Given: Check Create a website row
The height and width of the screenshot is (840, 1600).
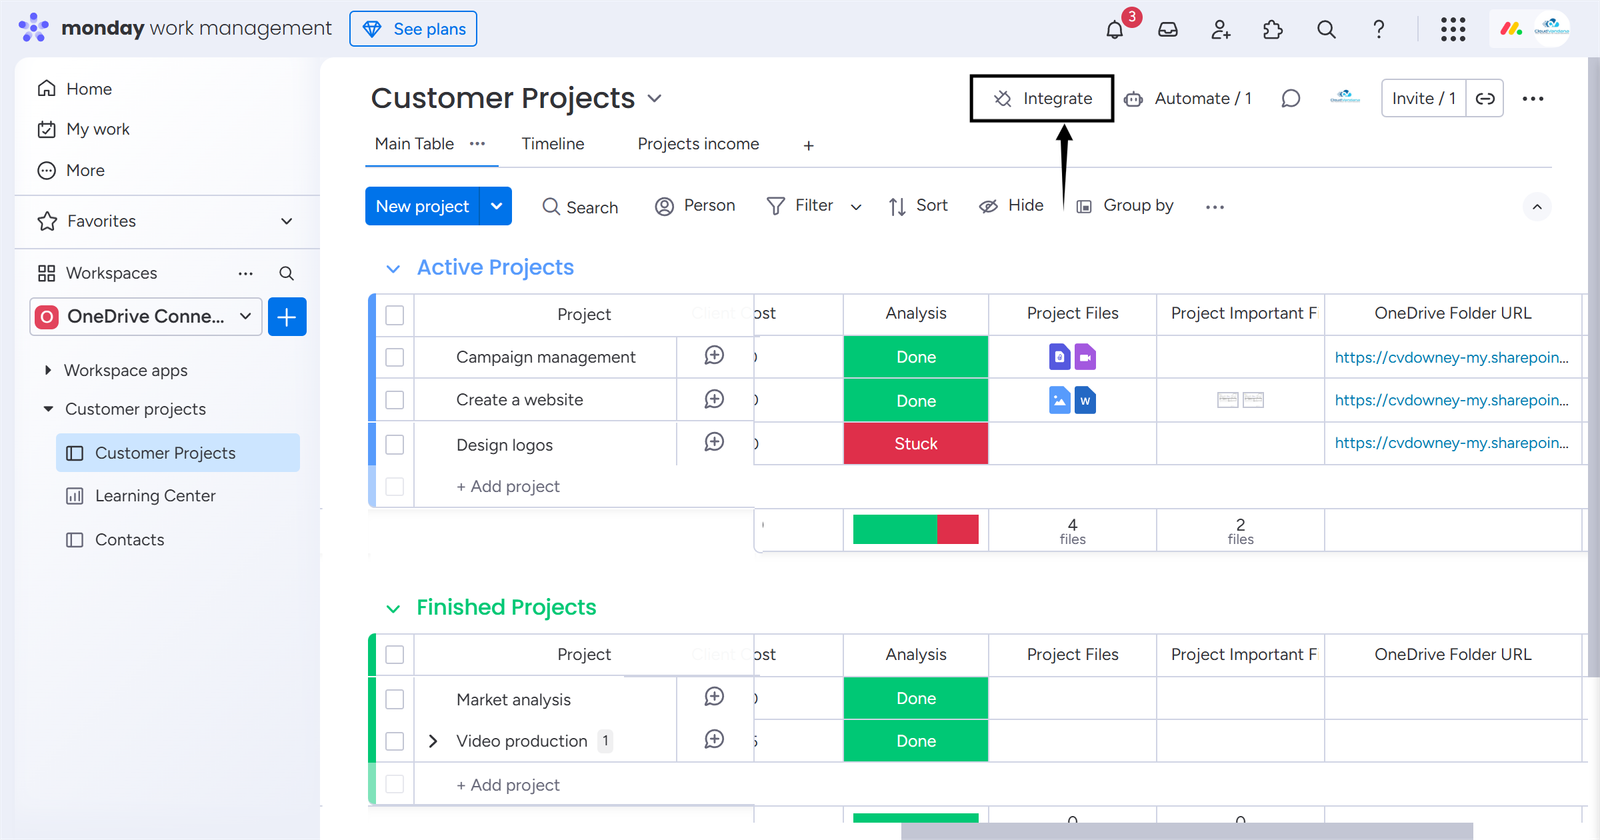Looking at the screenshot, I should point(395,400).
